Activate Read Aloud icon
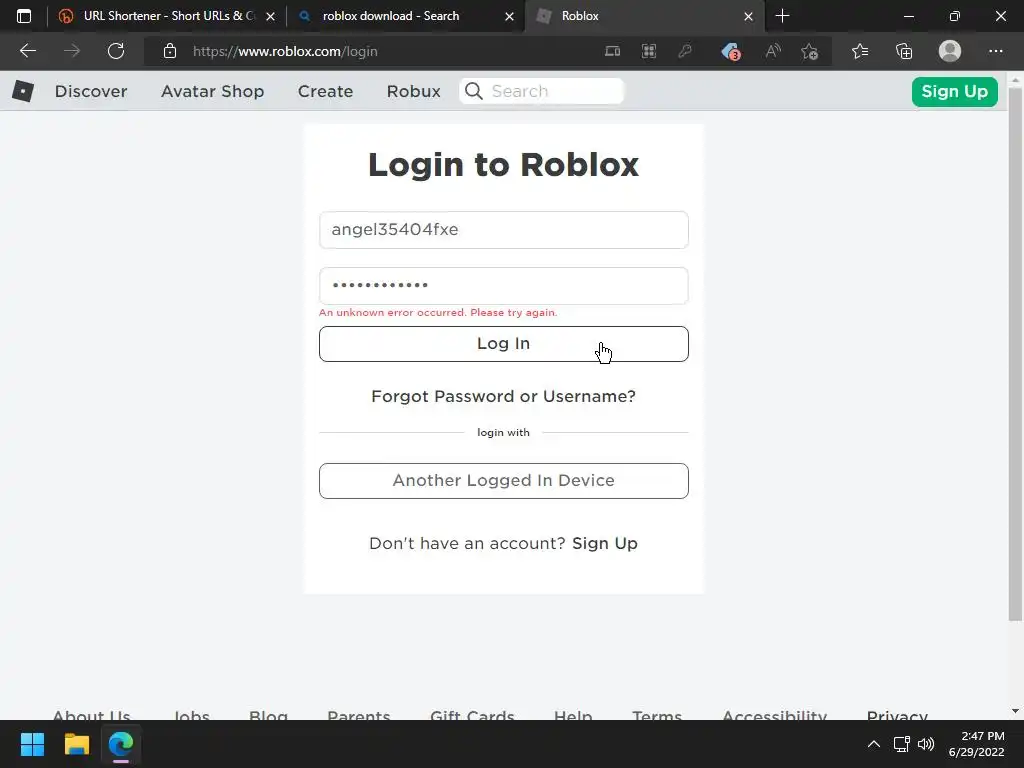This screenshot has width=1024, height=768. click(x=773, y=51)
